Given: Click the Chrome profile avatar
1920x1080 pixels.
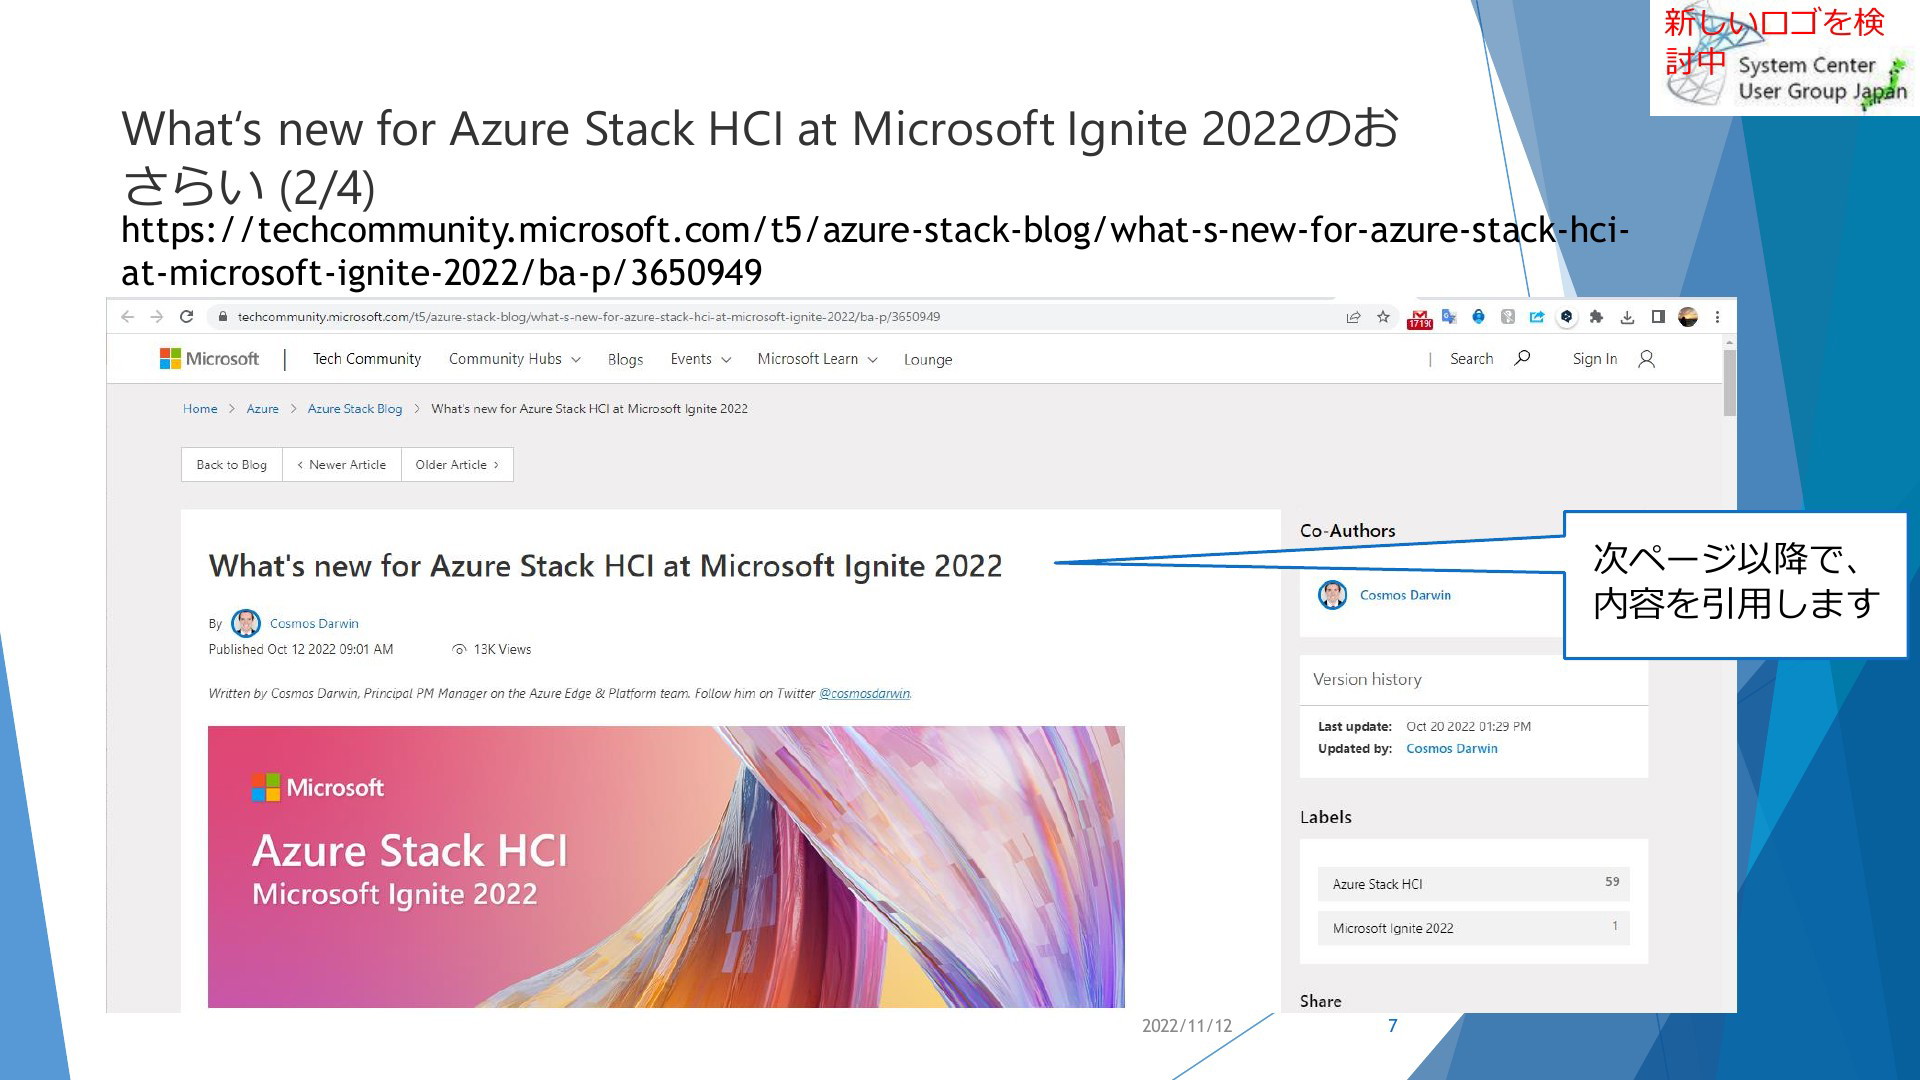Looking at the screenshot, I should (x=1688, y=317).
